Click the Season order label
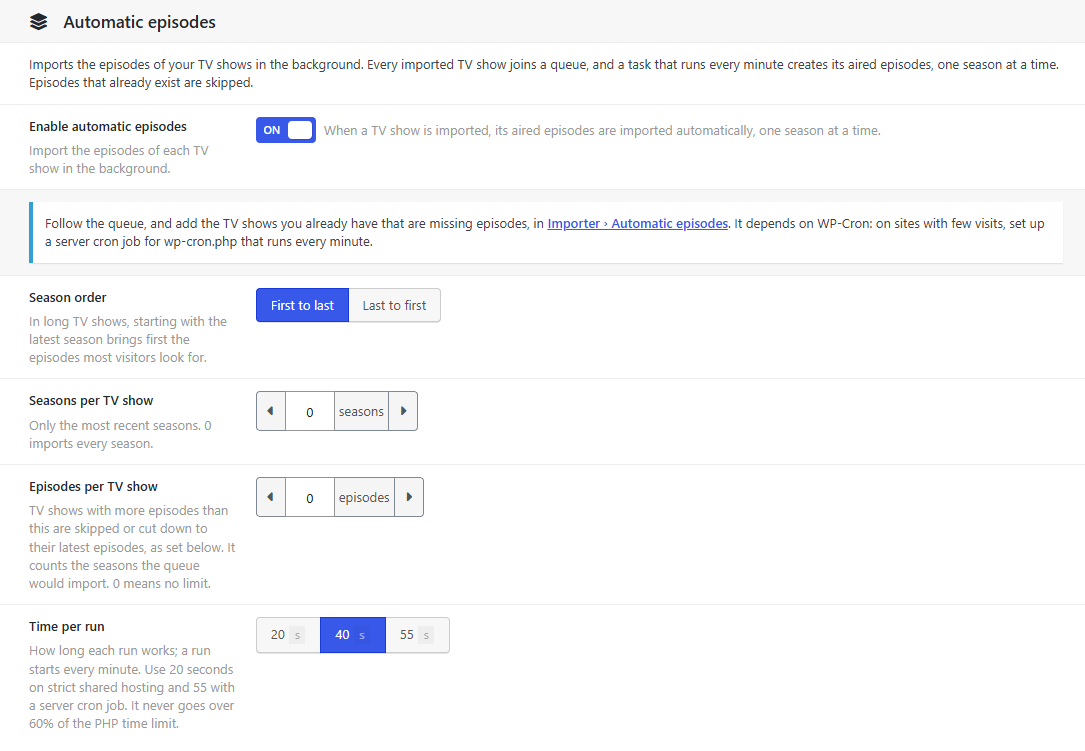The height and width of the screenshot is (751, 1085). pyautogui.click(x=68, y=298)
